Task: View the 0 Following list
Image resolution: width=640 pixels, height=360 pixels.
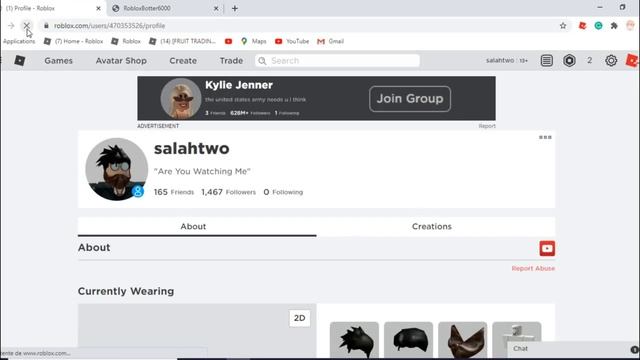Action: point(283,192)
